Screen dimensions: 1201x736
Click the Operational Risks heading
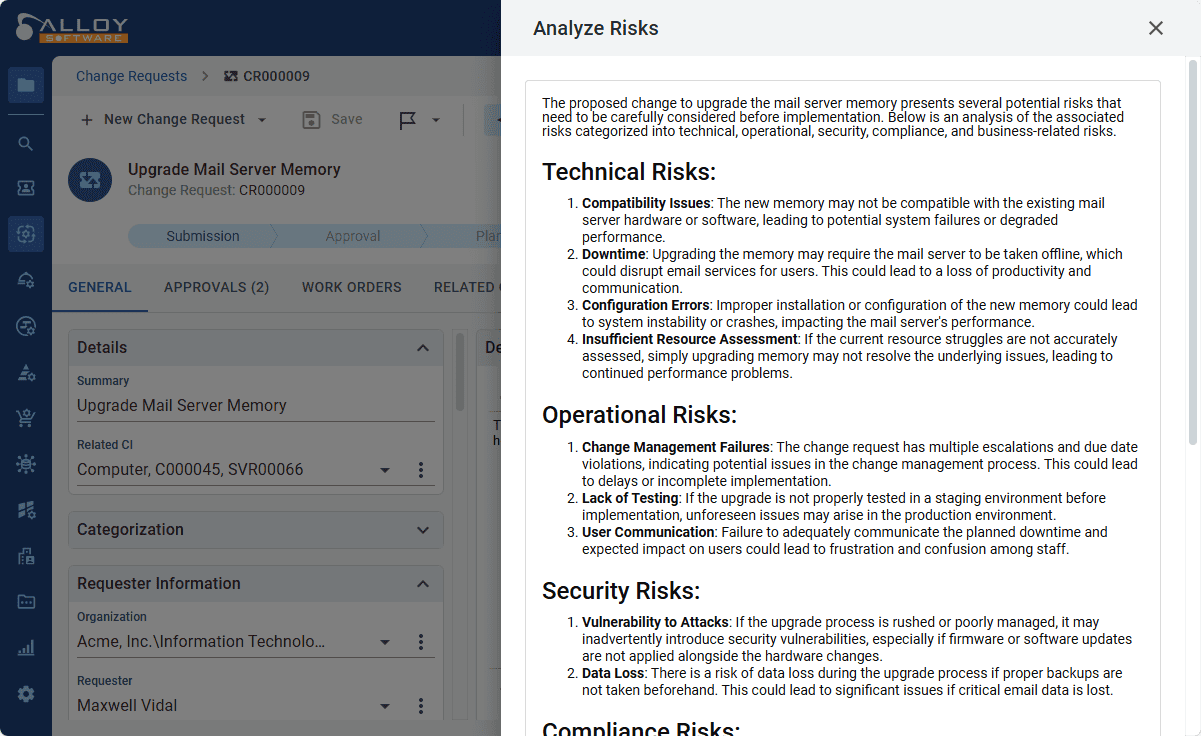pyautogui.click(x=639, y=415)
